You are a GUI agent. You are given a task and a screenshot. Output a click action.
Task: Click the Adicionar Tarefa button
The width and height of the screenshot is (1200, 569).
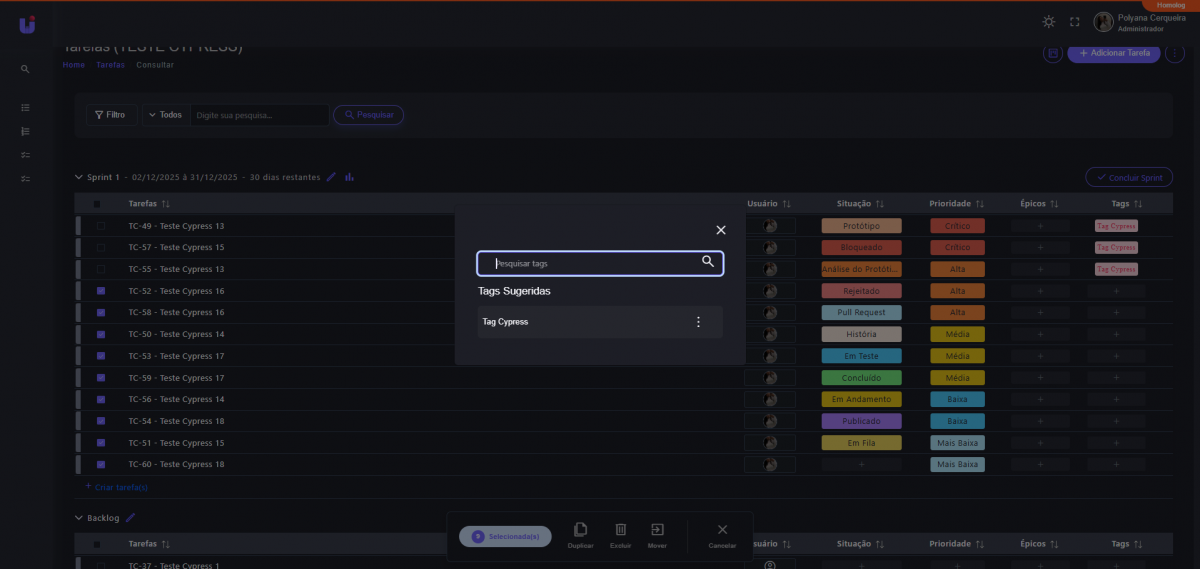[x=1113, y=53]
